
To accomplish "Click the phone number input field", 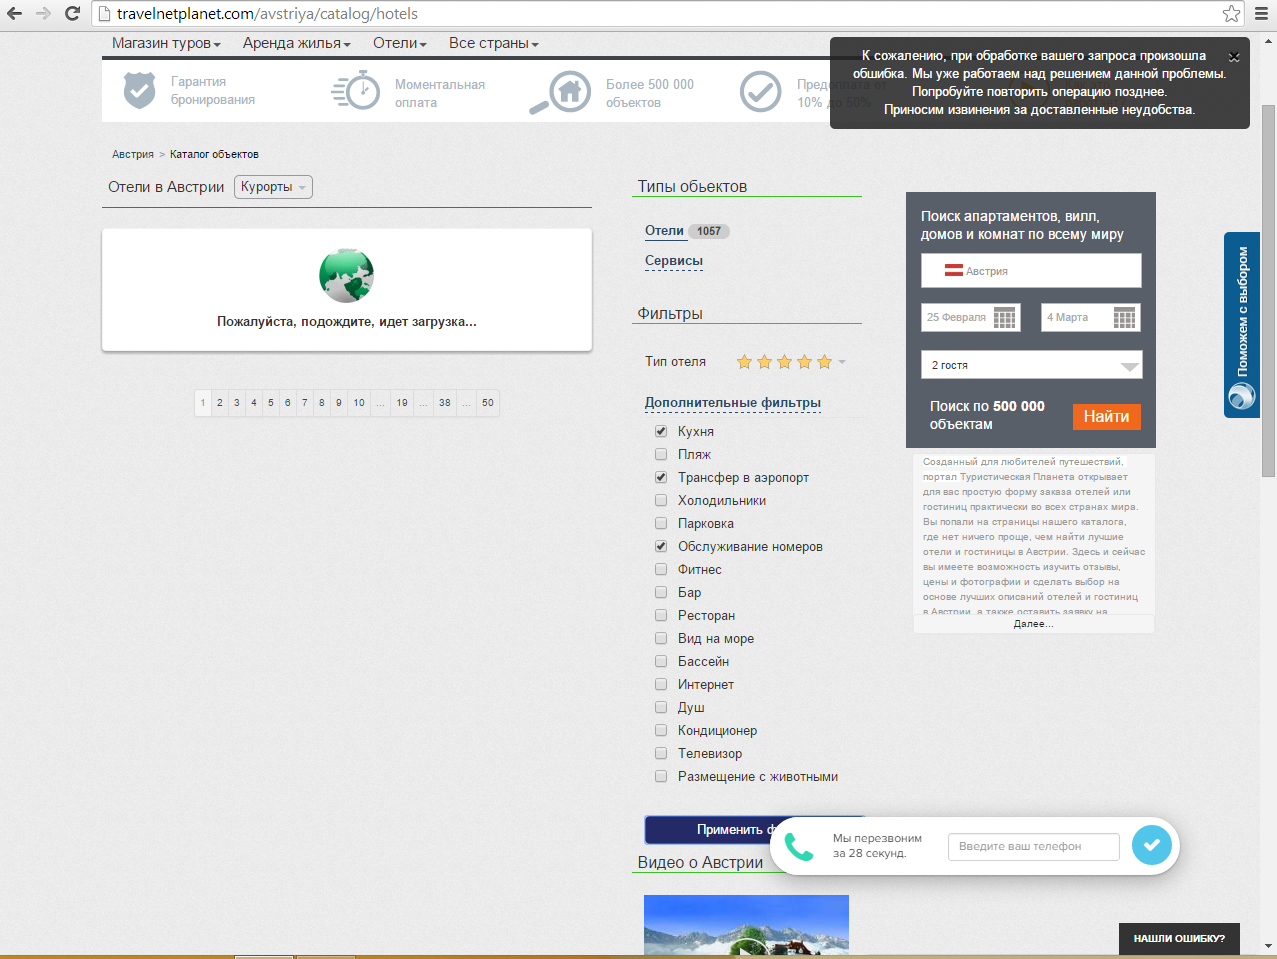I will [1033, 847].
